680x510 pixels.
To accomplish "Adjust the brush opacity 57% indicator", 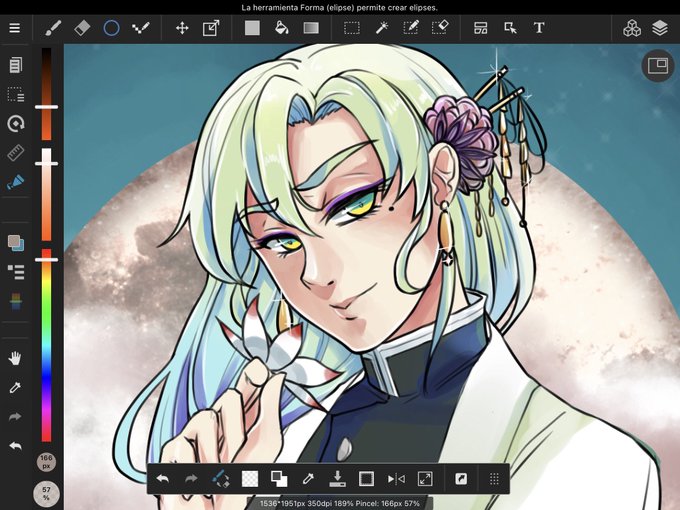I will point(46,494).
